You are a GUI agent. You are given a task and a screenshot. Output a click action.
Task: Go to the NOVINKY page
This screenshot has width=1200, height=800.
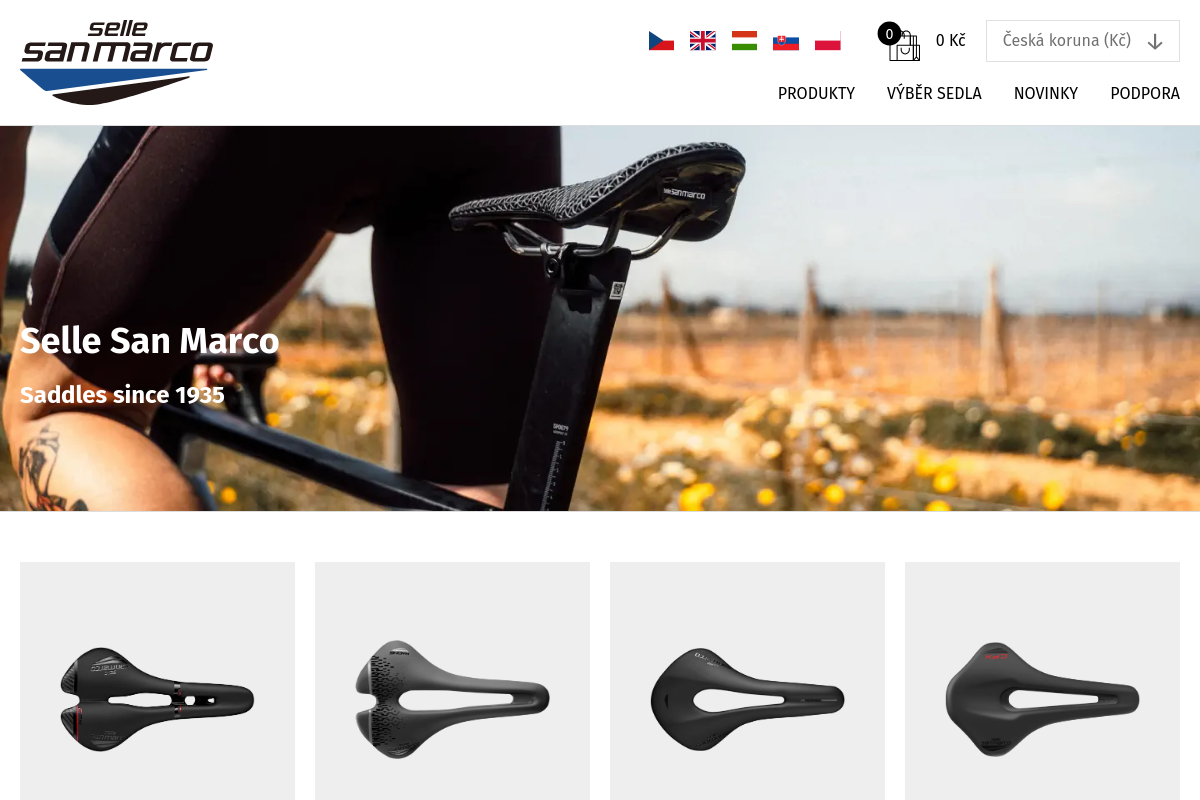tap(1046, 93)
